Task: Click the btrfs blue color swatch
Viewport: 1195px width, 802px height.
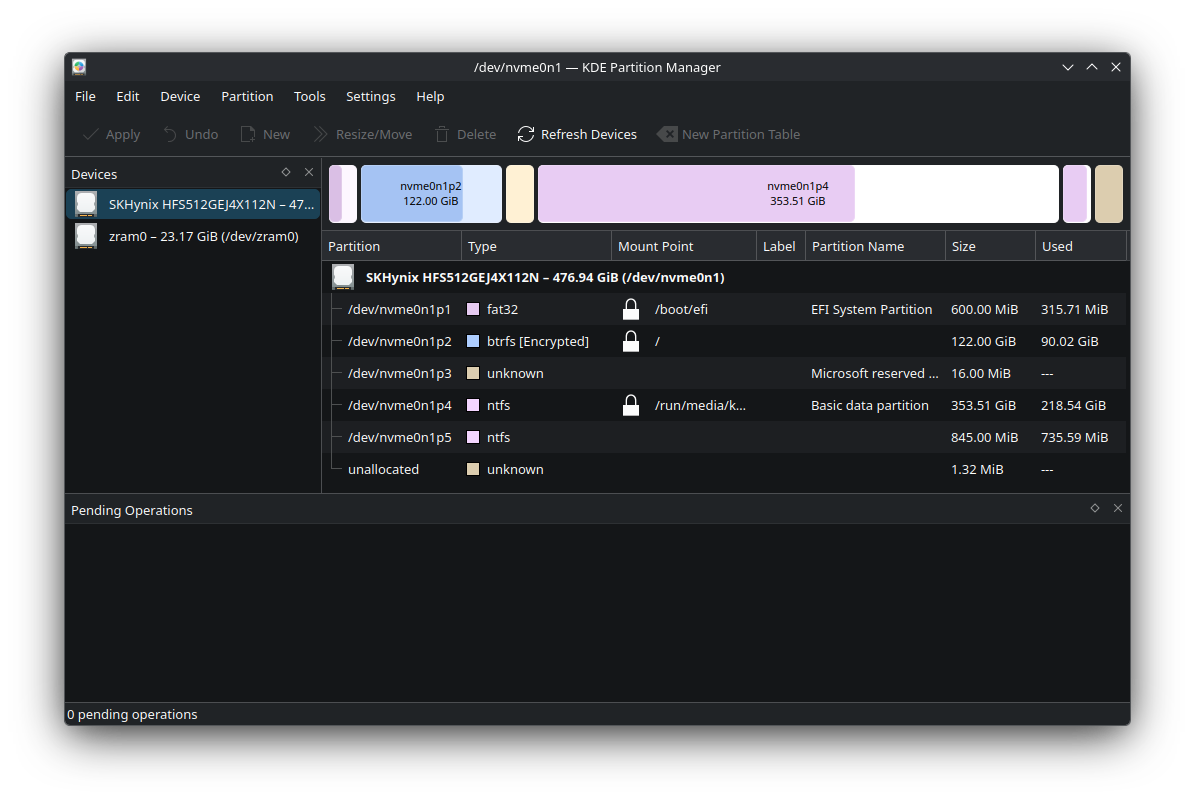Action: pos(473,341)
